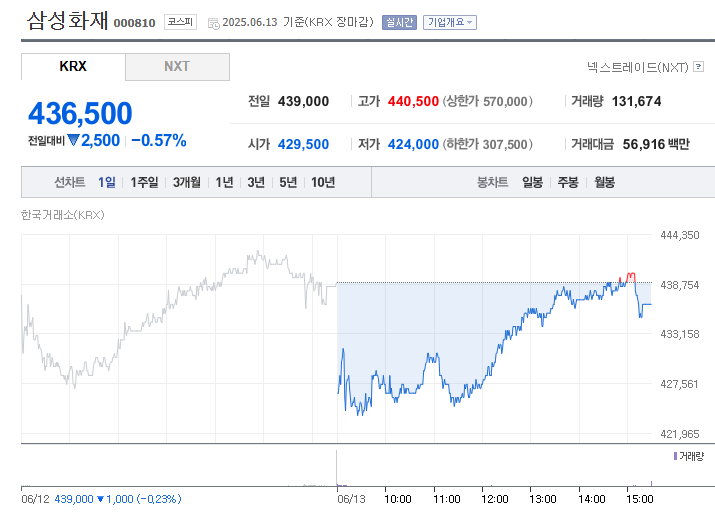Click the current price 436,500
The width and height of the screenshot is (715, 521).
point(80,113)
